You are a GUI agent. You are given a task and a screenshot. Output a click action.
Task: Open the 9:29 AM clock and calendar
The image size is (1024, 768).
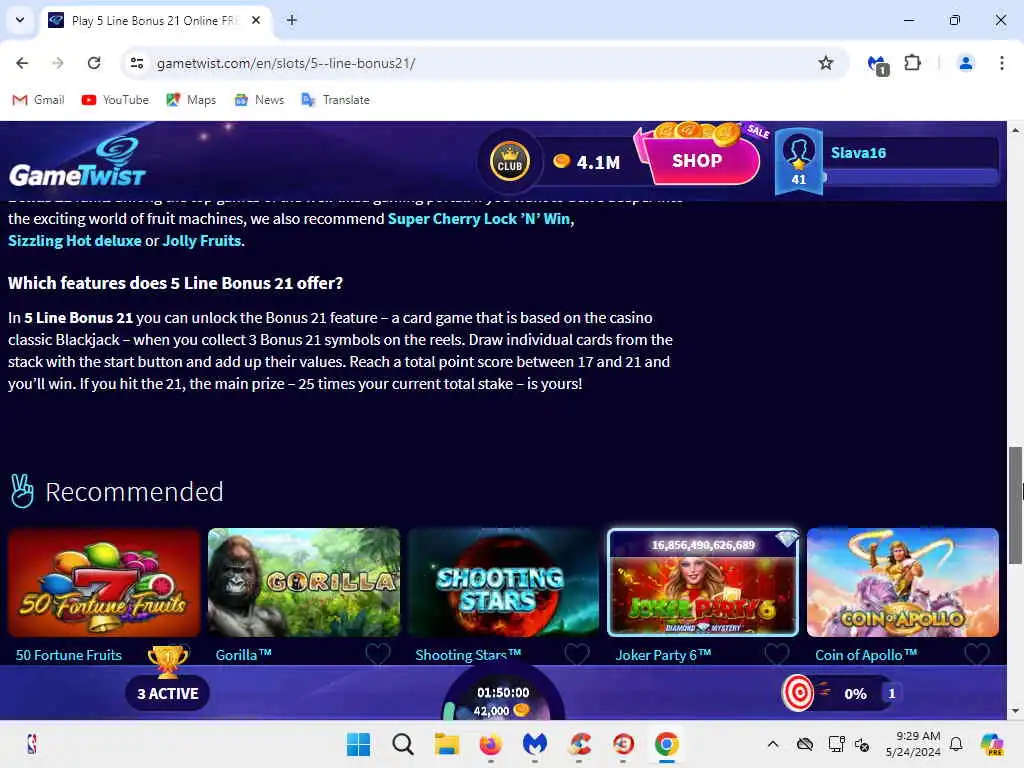[913, 744]
